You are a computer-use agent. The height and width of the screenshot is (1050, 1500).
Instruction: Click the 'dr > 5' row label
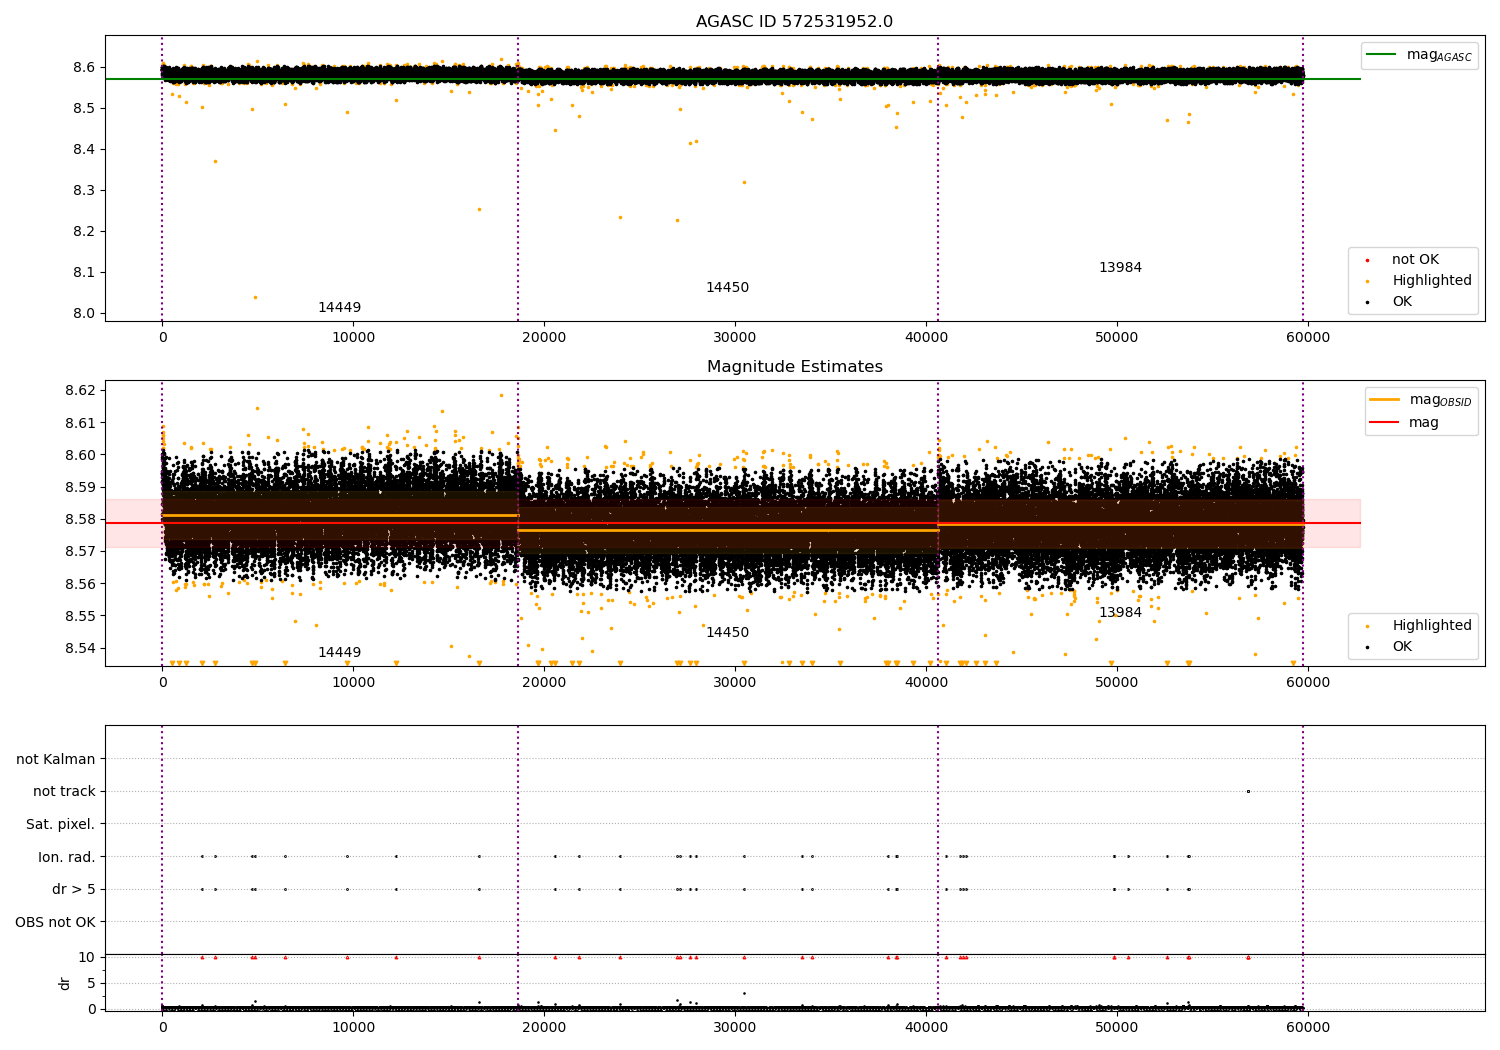(x=74, y=890)
